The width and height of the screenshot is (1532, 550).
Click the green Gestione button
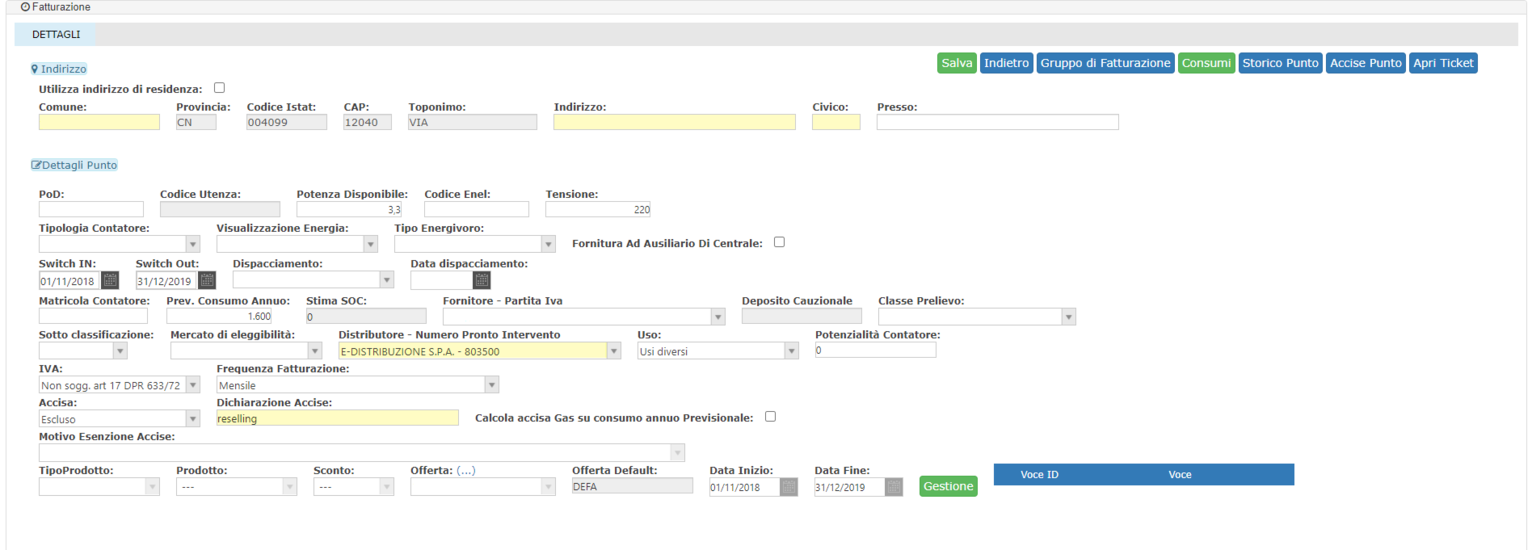point(948,486)
